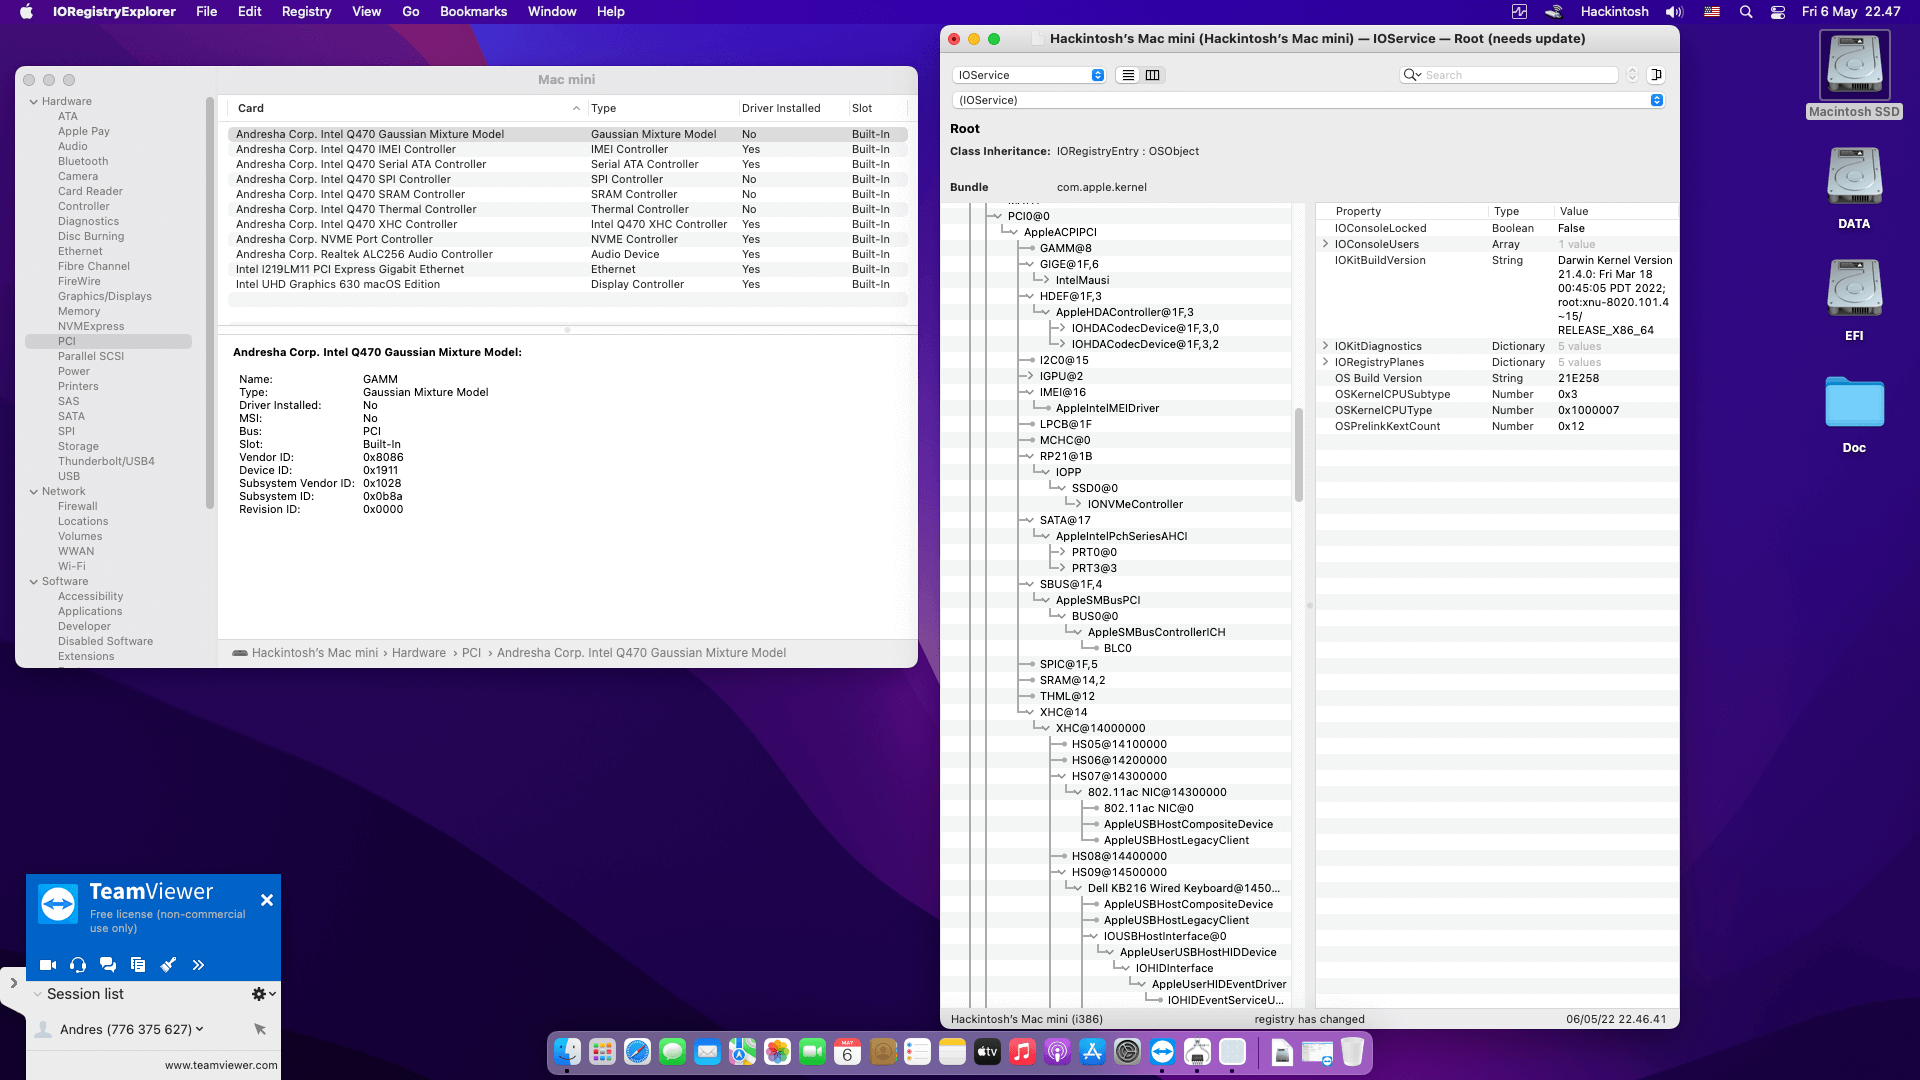Open the Bookmarks menu
The width and height of the screenshot is (1920, 1080).
point(473,12)
